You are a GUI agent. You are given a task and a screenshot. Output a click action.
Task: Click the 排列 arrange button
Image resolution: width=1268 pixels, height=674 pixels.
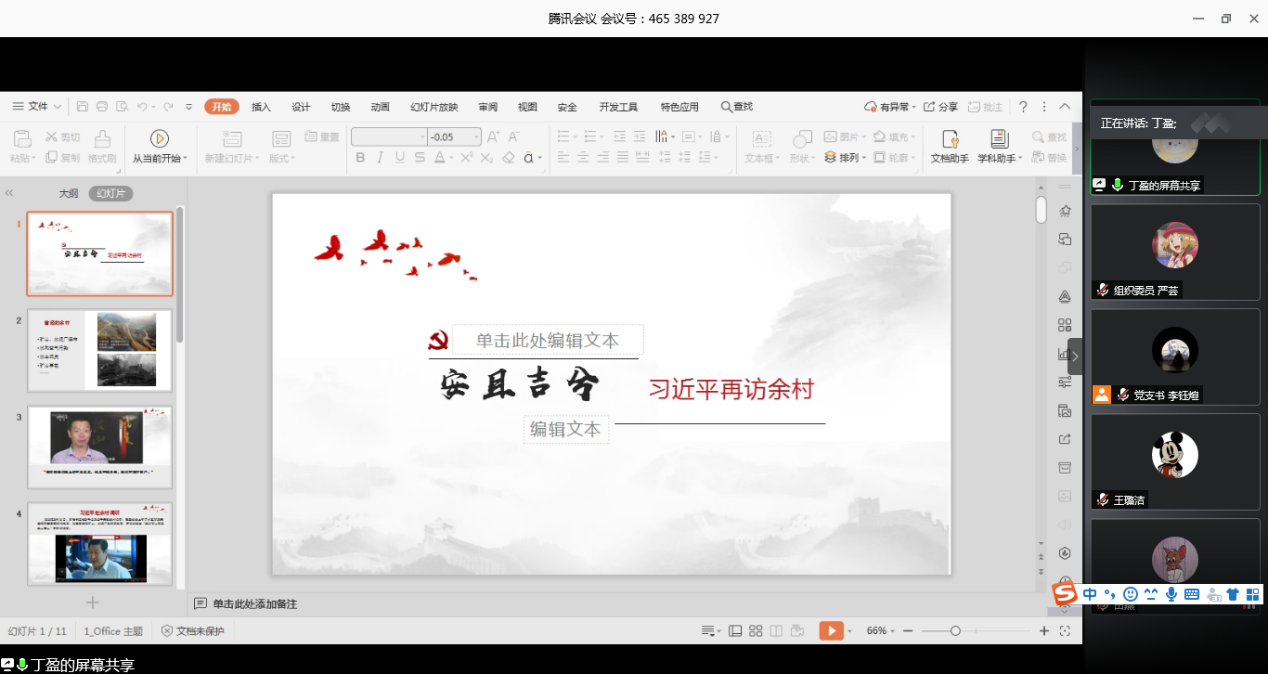pos(844,158)
